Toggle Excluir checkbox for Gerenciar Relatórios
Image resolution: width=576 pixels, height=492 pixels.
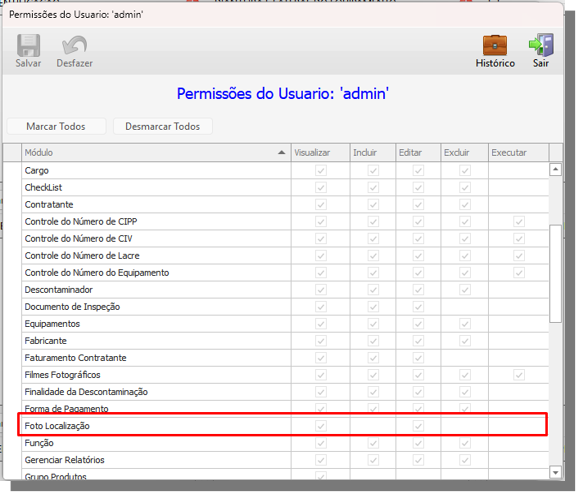click(x=465, y=460)
